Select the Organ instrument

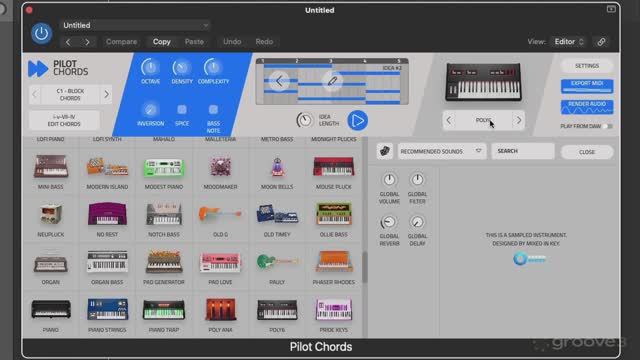pyautogui.click(x=51, y=267)
